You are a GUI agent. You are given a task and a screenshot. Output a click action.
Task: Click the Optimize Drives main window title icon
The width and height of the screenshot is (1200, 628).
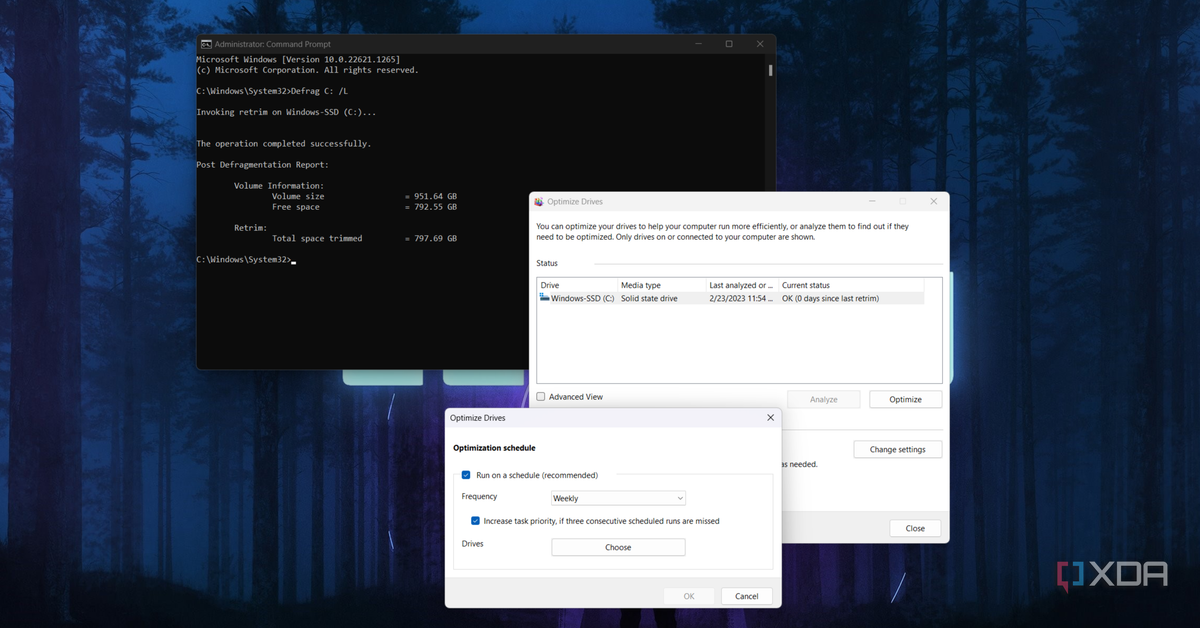[539, 202]
